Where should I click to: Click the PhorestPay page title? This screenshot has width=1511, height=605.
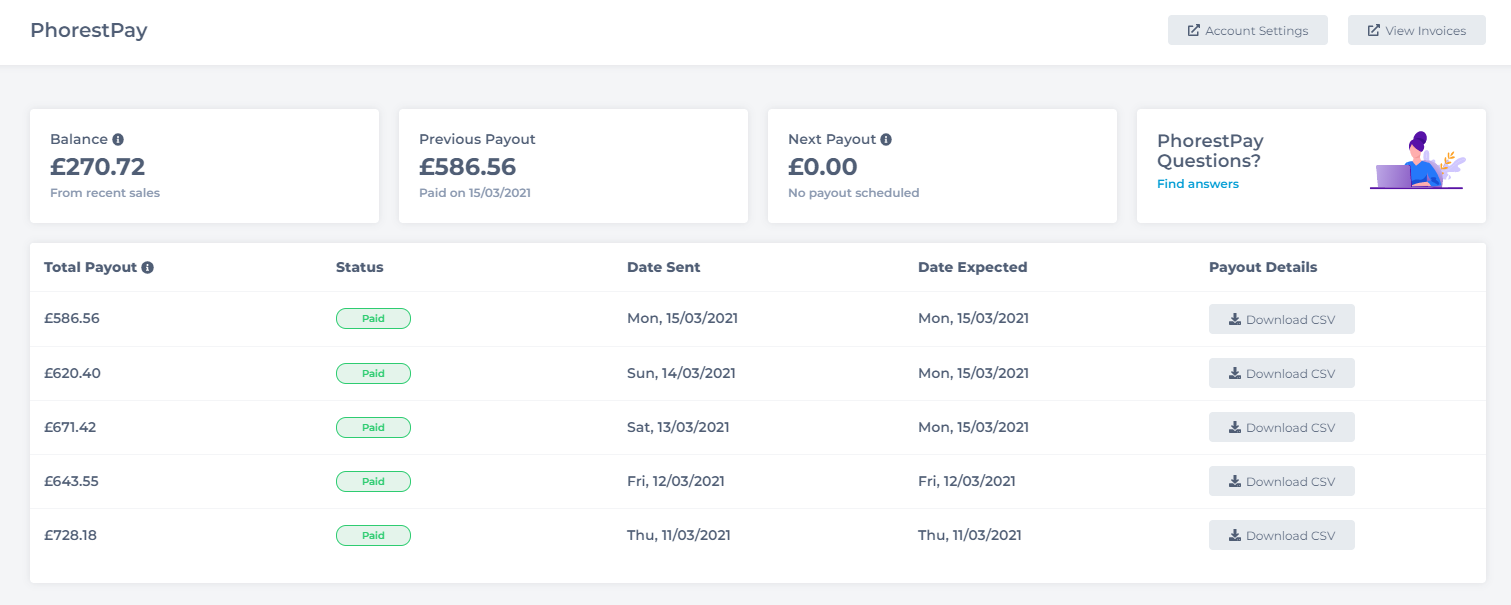[89, 30]
